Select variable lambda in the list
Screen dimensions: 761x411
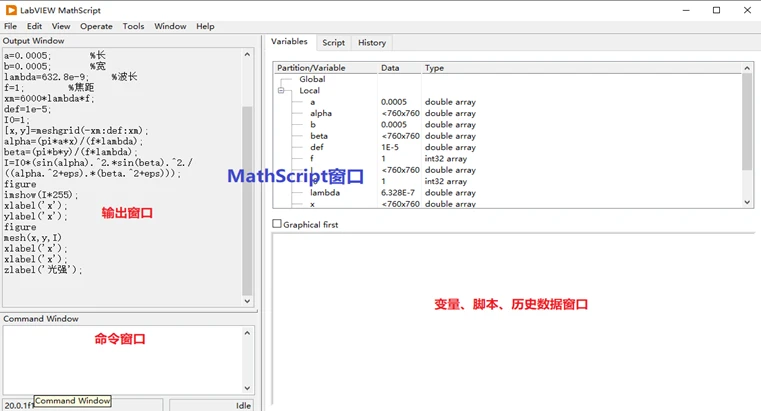[325, 193]
